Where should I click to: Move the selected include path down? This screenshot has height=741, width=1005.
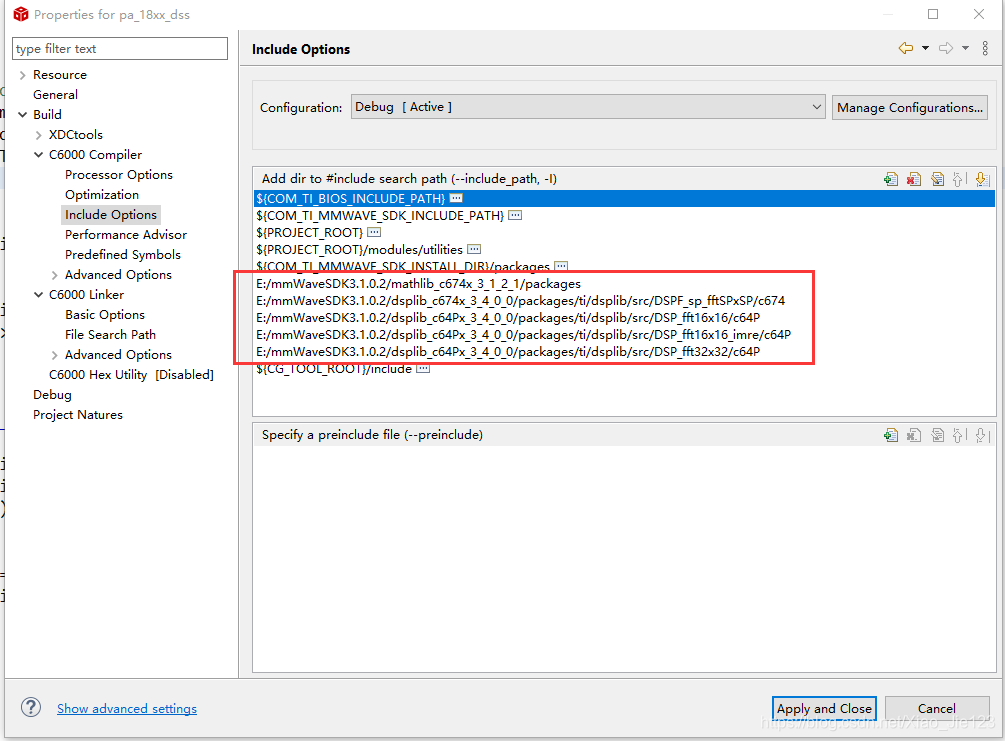pos(982,179)
